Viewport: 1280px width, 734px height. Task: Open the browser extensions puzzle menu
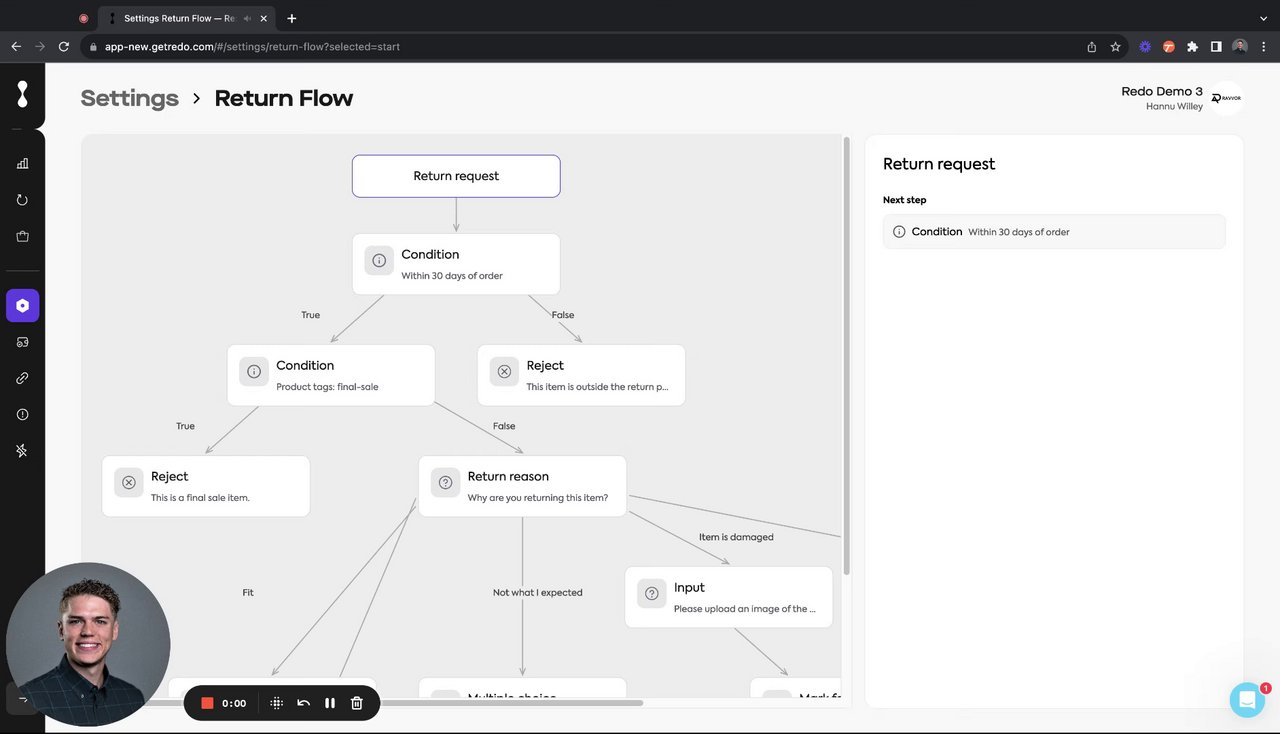pyautogui.click(x=1192, y=46)
